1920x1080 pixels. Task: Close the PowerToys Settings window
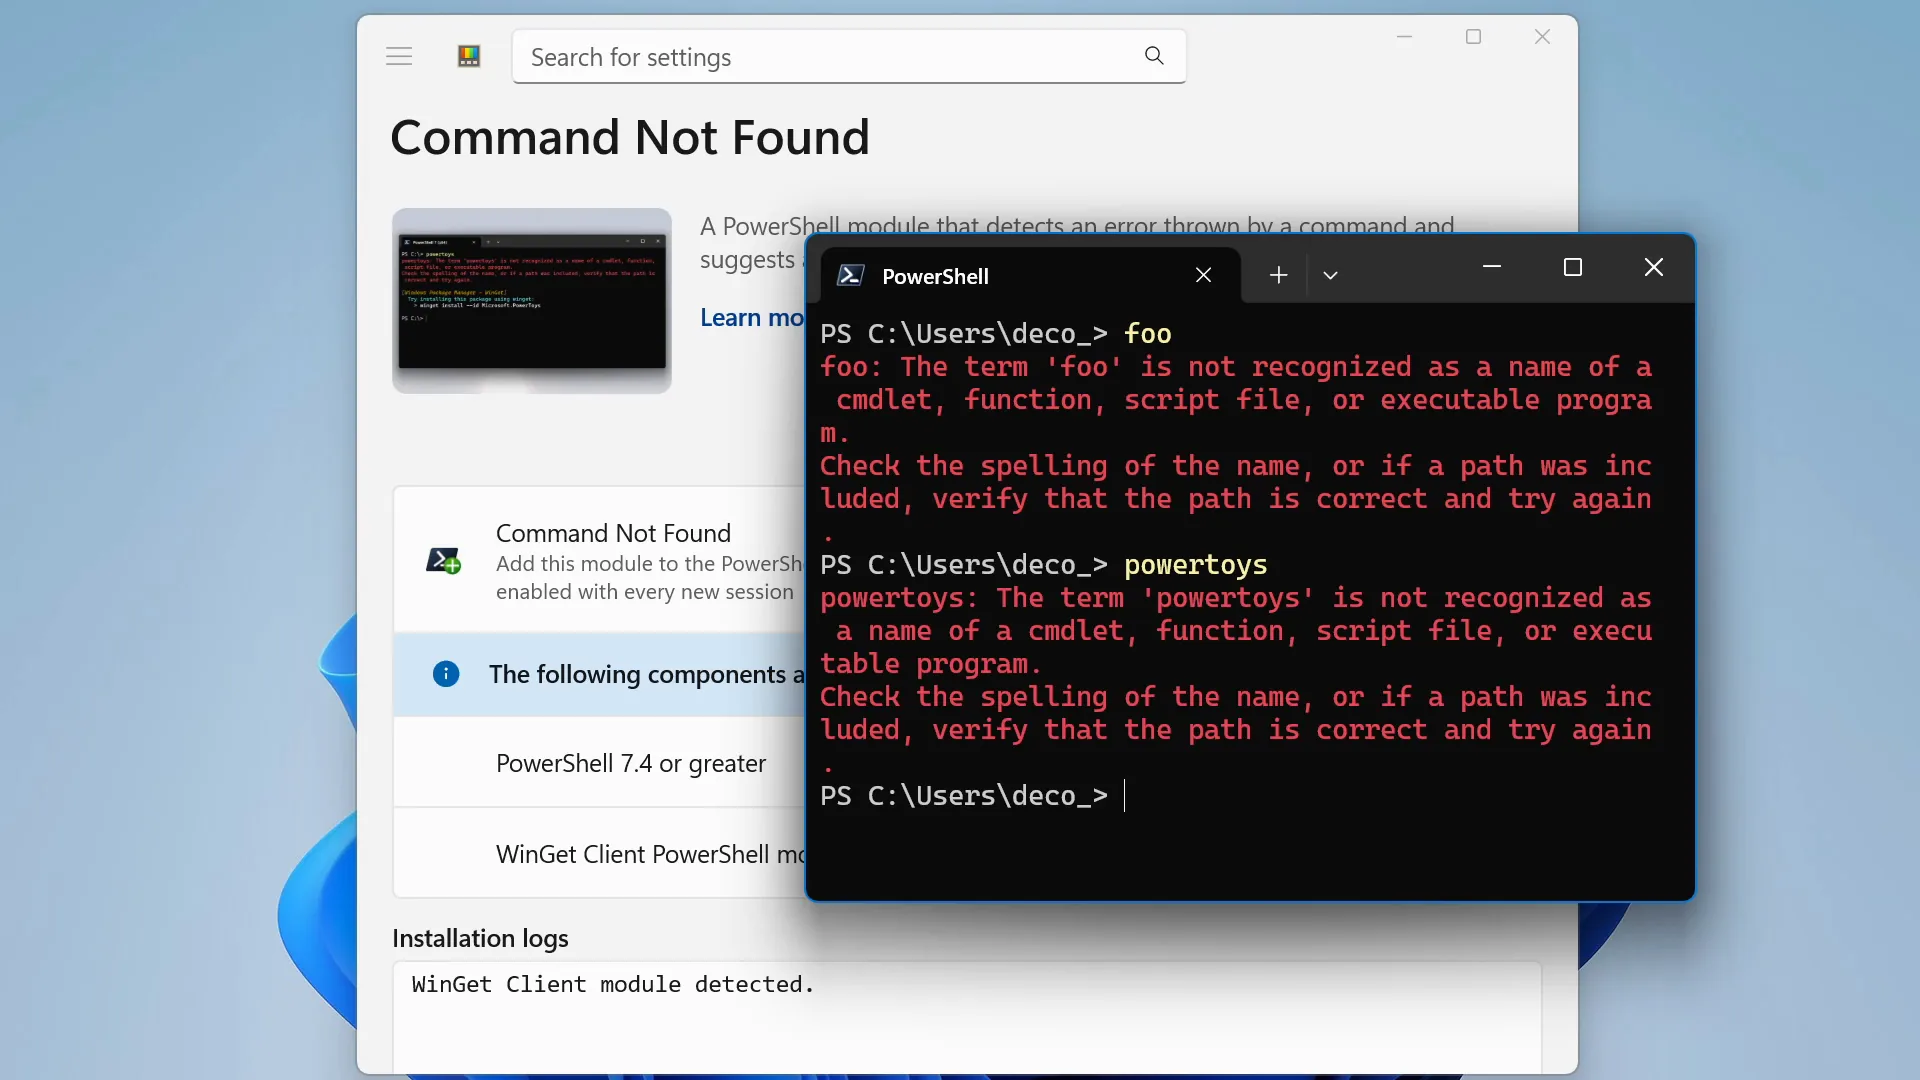click(1542, 37)
